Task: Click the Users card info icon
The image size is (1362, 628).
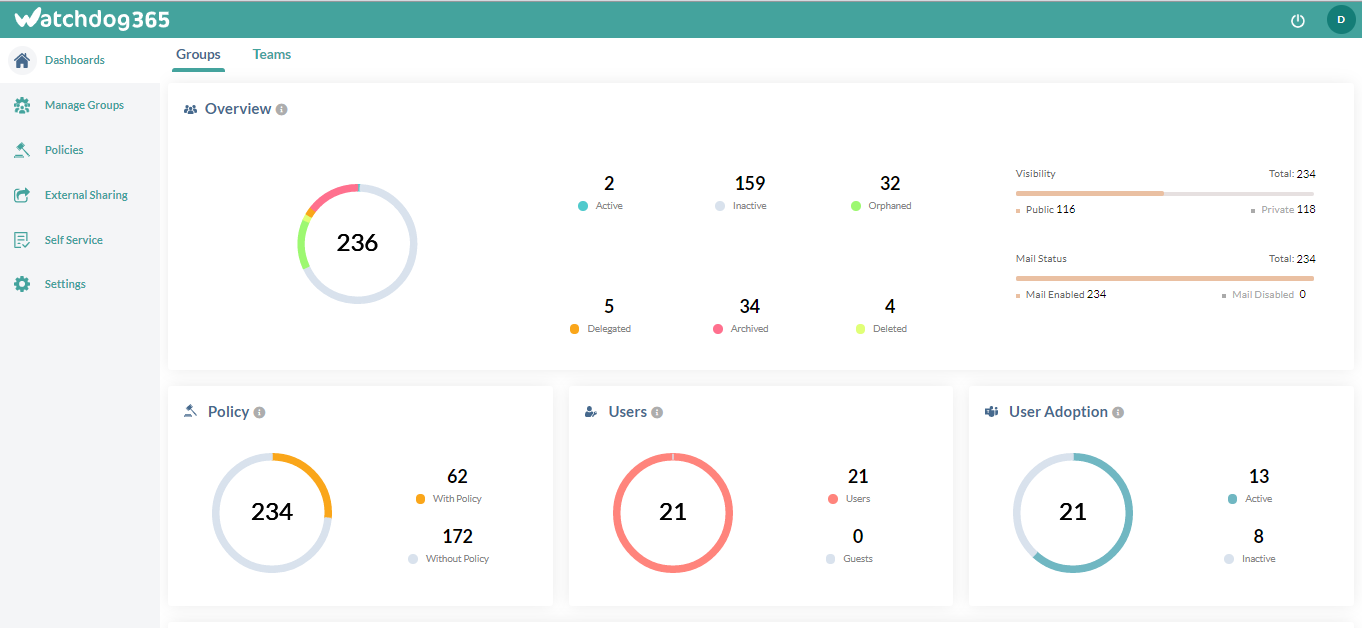Action: (657, 412)
